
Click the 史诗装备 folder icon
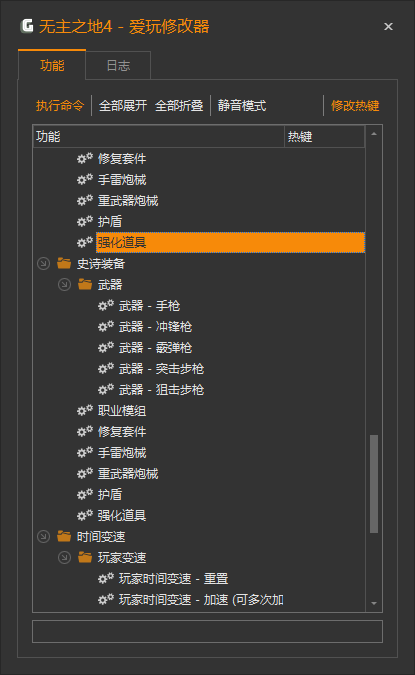(64, 263)
